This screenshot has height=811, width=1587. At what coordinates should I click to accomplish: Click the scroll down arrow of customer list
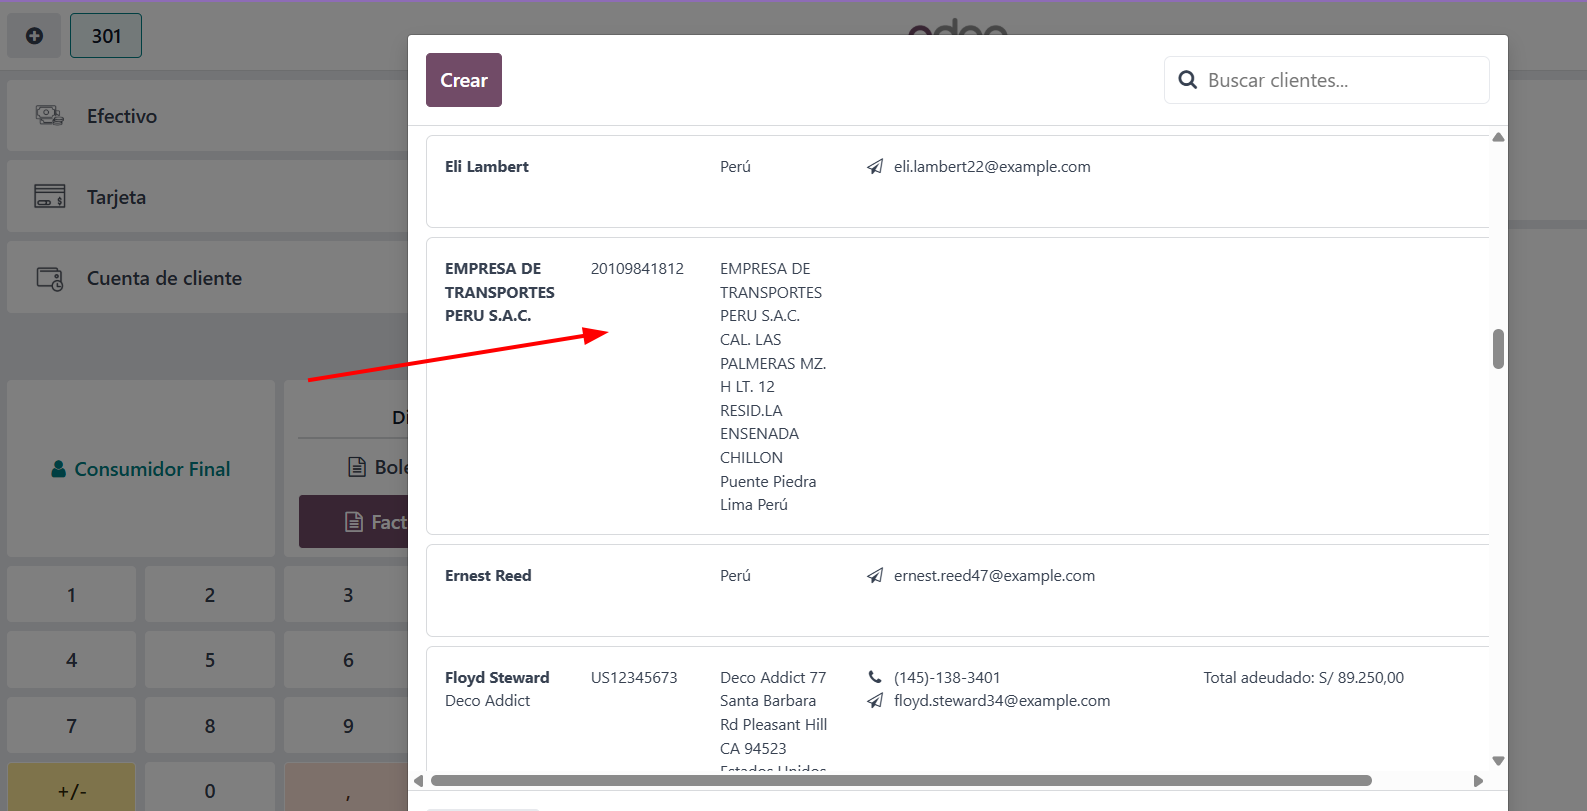(x=1498, y=761)
